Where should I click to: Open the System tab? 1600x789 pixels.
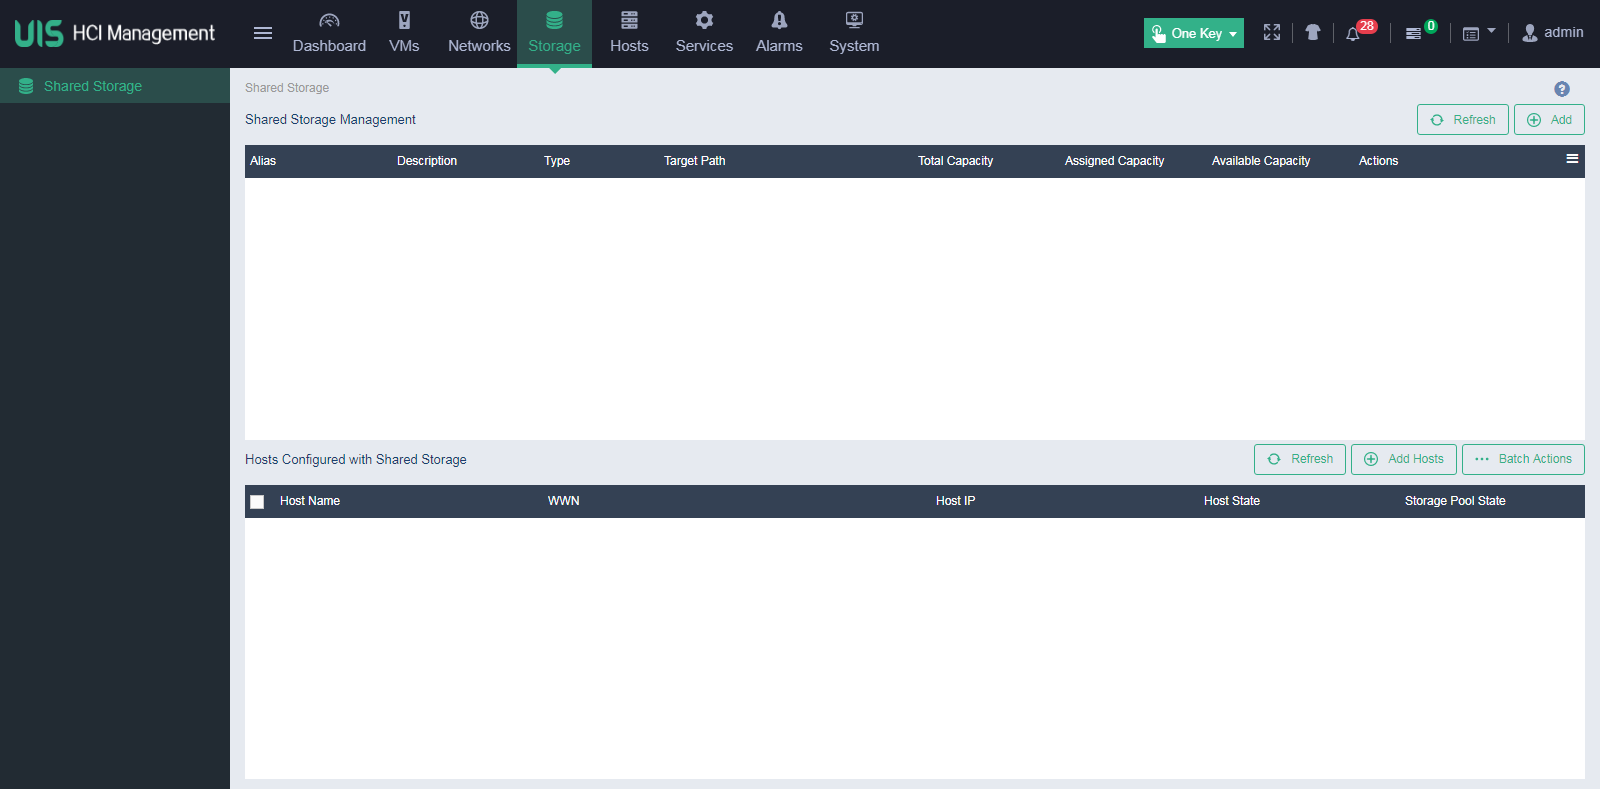854,33
